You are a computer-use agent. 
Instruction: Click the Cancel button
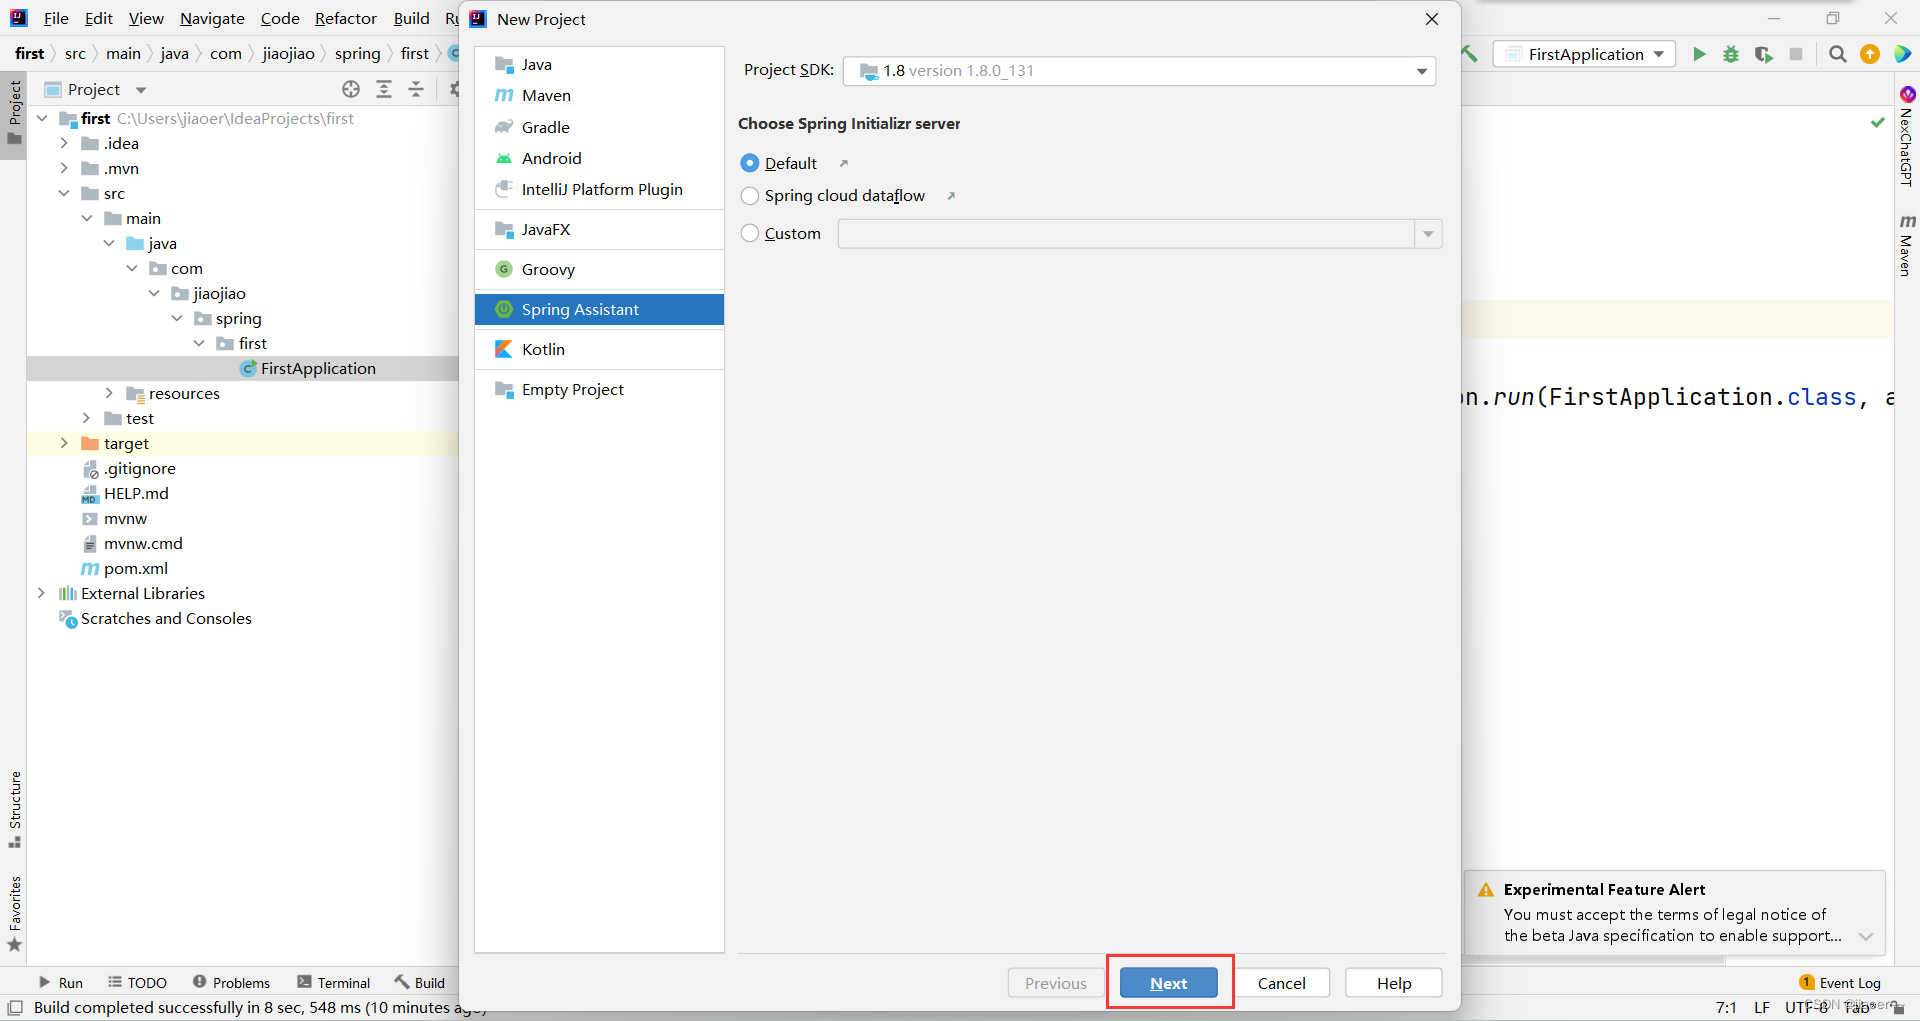[x=1281, y=983]
